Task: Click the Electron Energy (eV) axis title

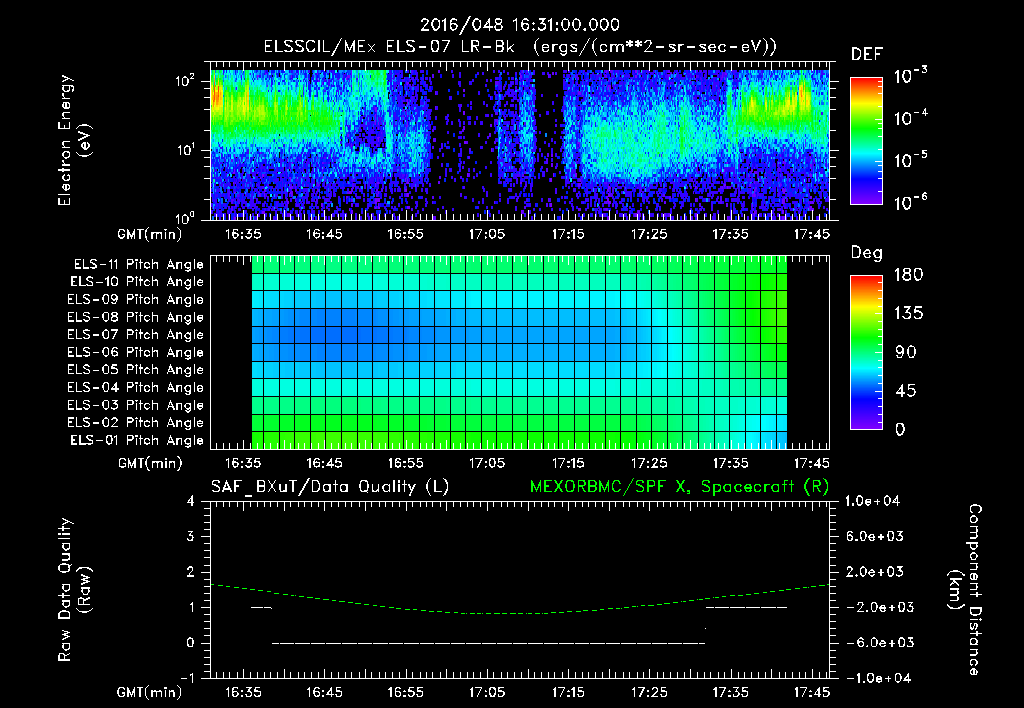Action: click(x=74, y=140)
